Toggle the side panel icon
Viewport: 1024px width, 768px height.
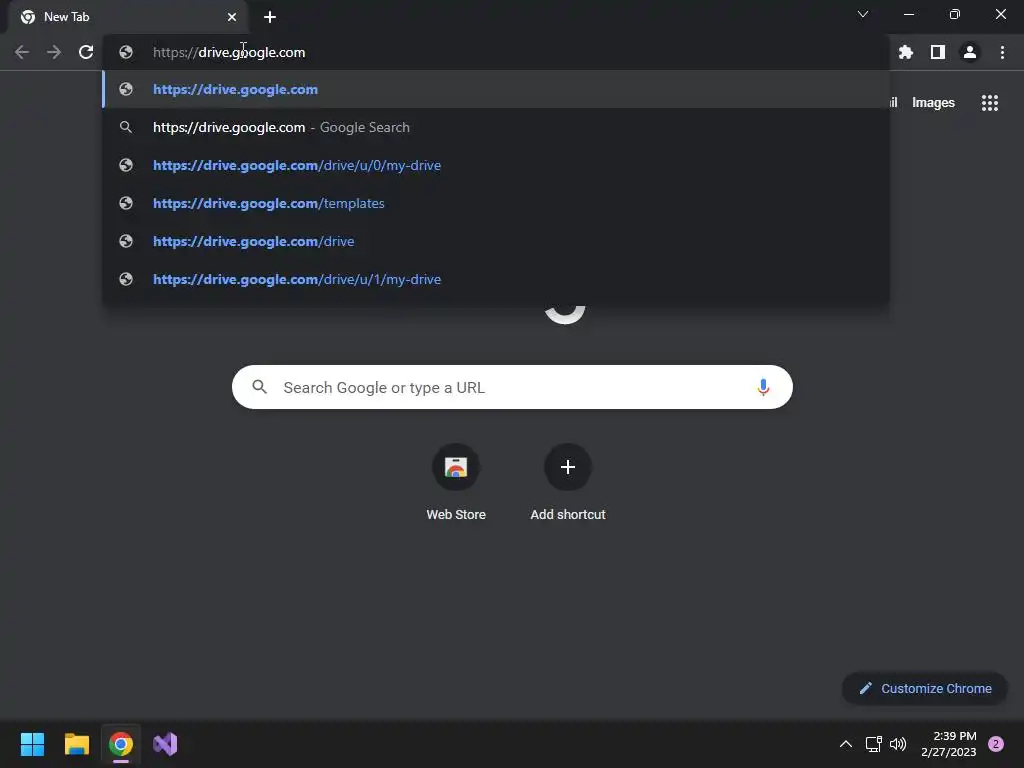pyautogui.click(x=937, y=52)
